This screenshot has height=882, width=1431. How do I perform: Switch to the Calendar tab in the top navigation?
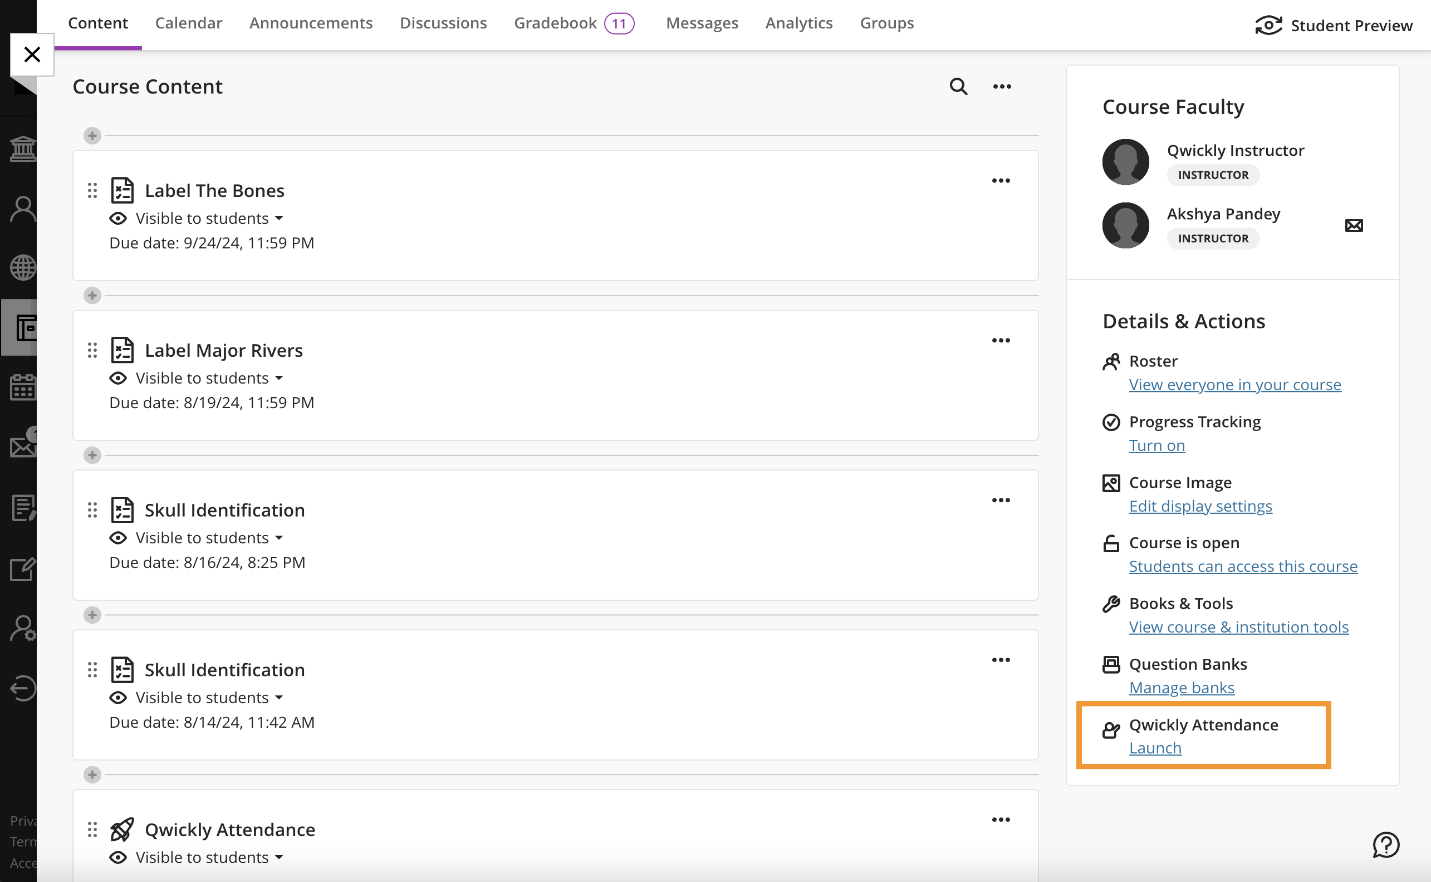[x=189, y=23]
